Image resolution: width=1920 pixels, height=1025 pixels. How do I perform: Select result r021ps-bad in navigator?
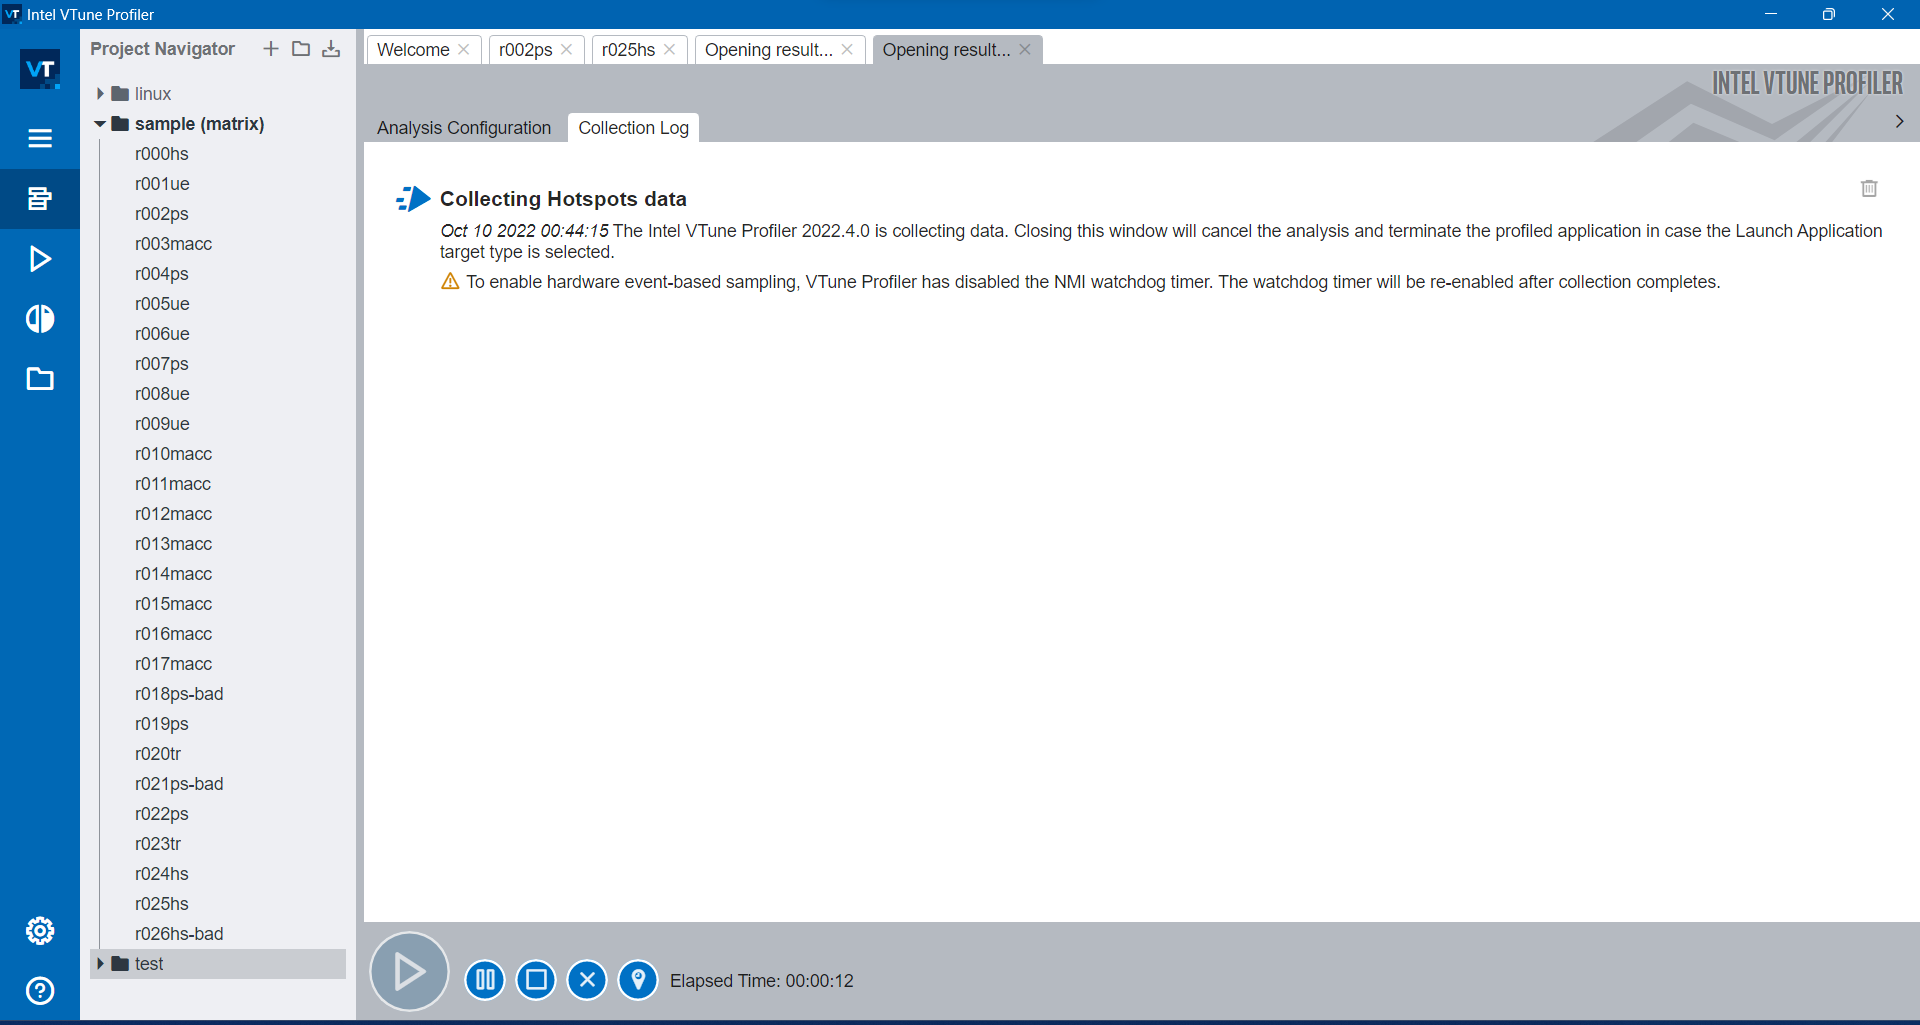click(x=179, y=784)
